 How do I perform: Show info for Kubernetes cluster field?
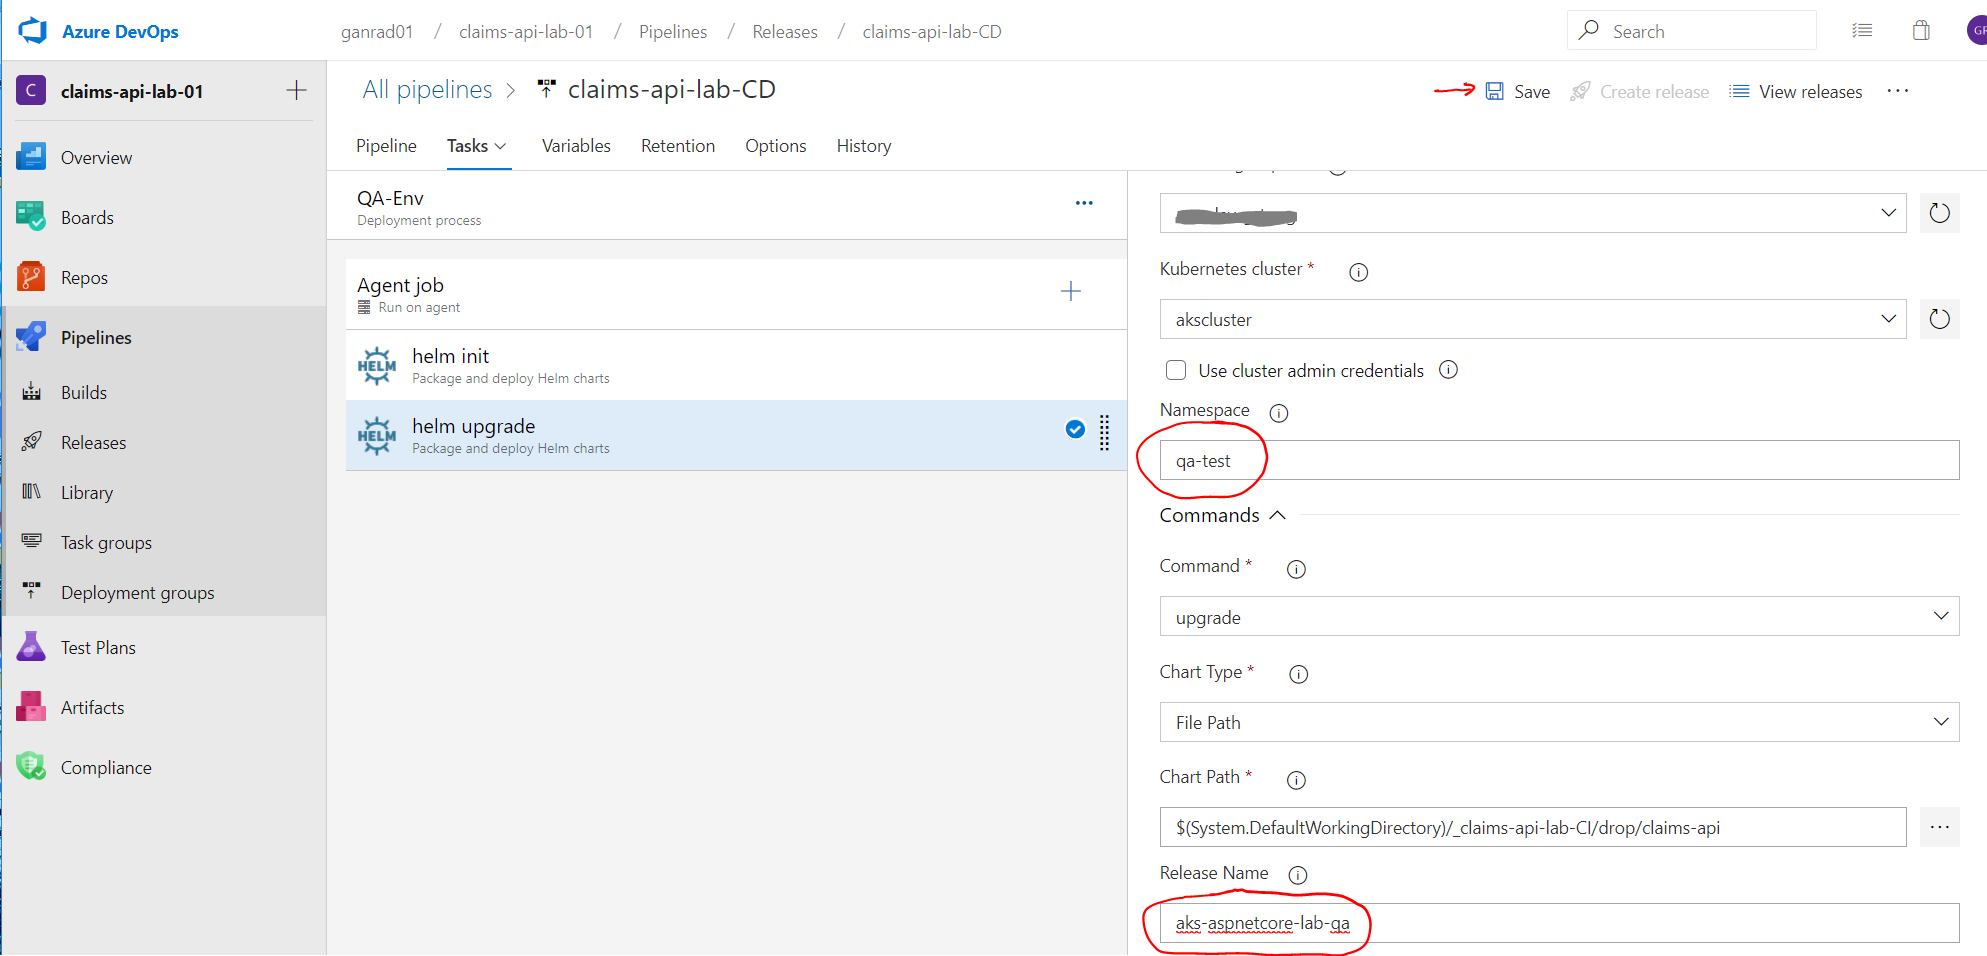point(1358,272)
